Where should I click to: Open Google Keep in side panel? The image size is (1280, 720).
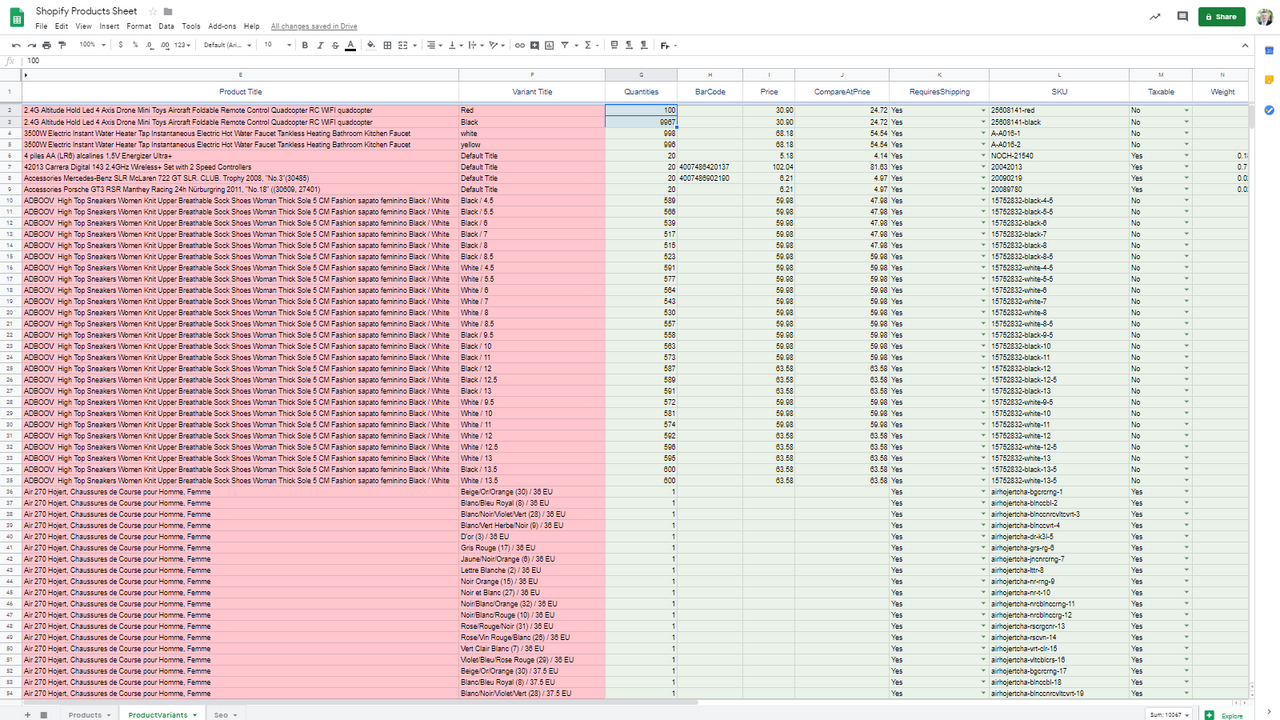coord(1268,80)
